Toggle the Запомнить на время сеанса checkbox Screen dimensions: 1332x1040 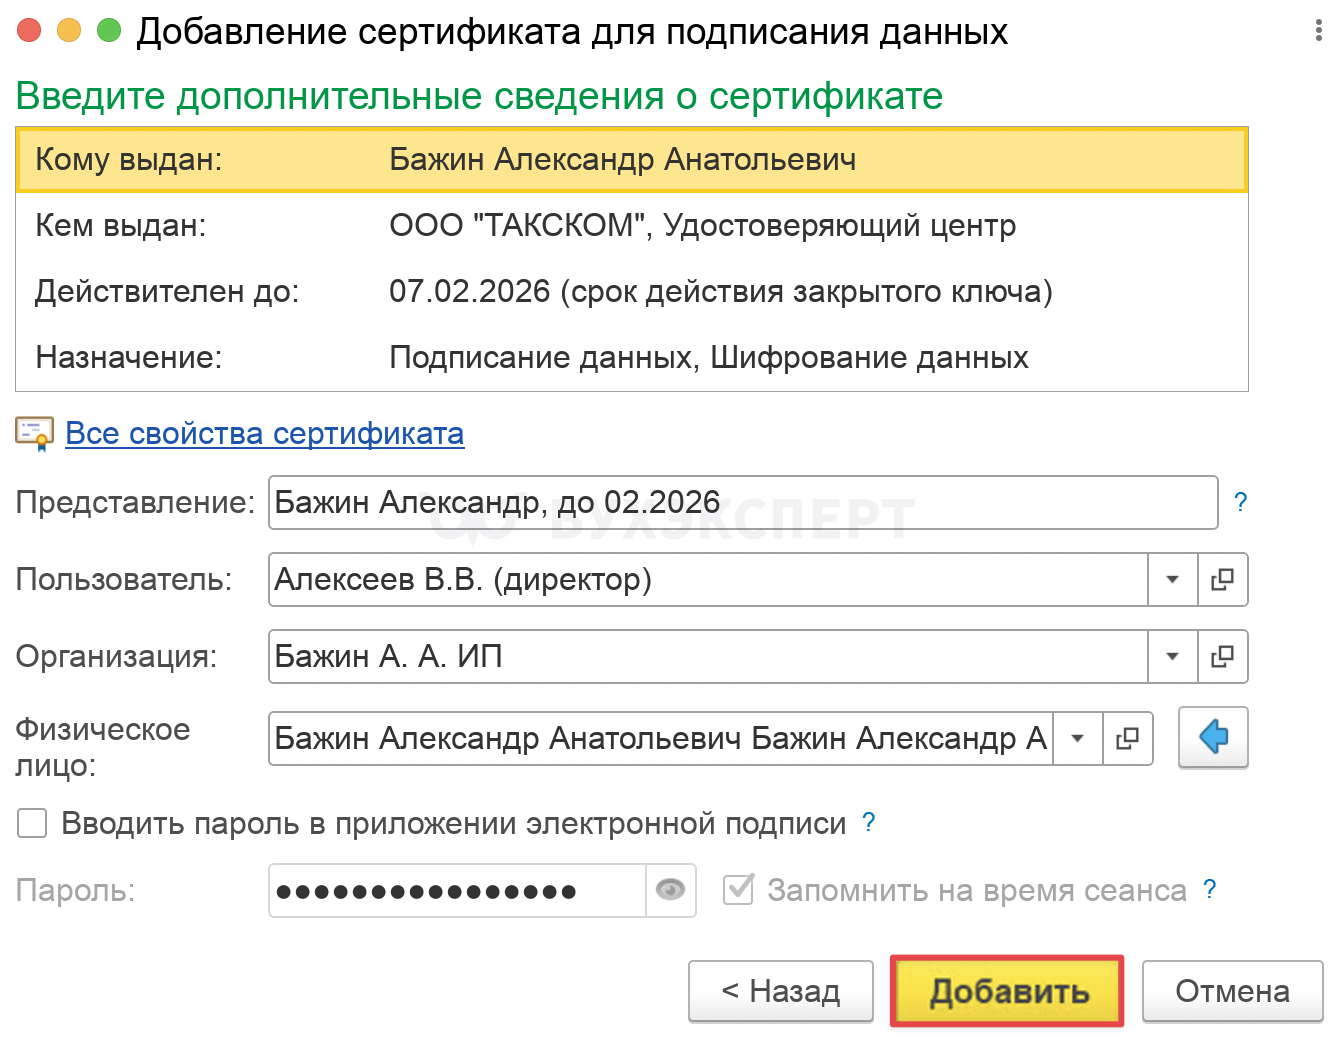click(738, 889)
